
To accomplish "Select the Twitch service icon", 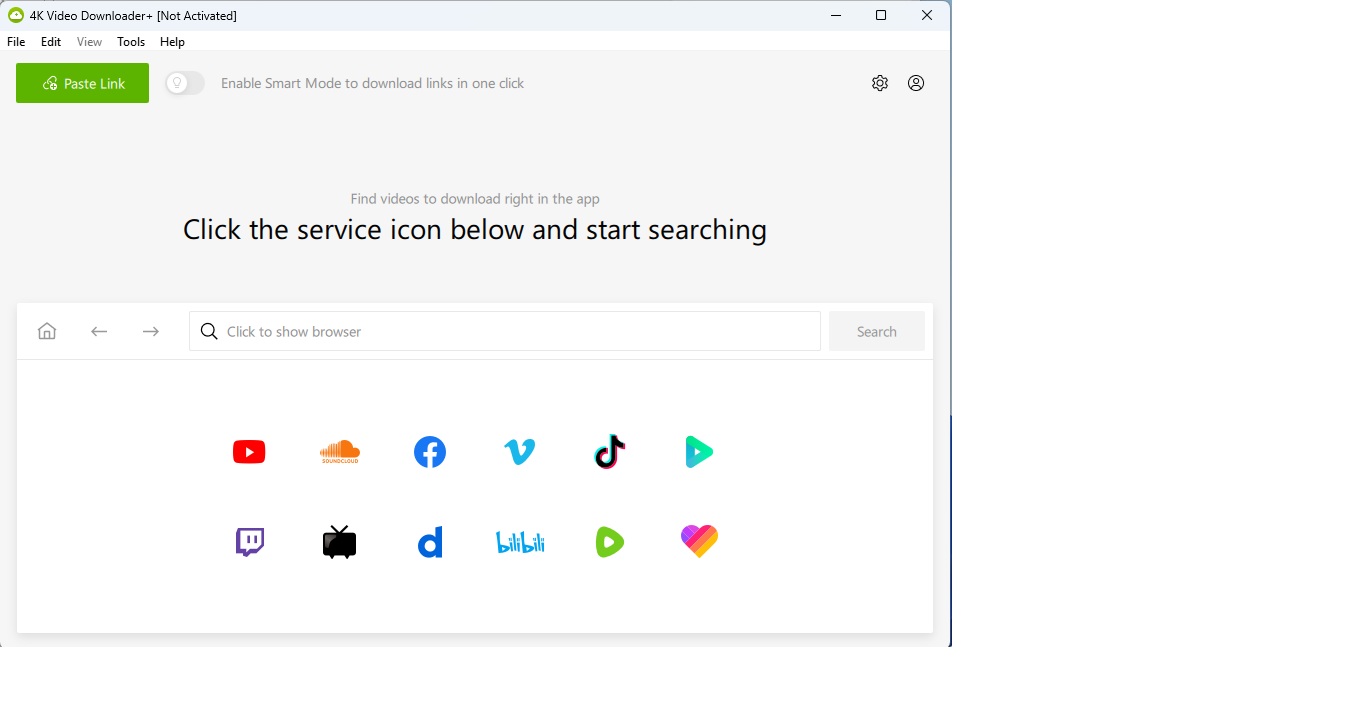I will point(249,542).
